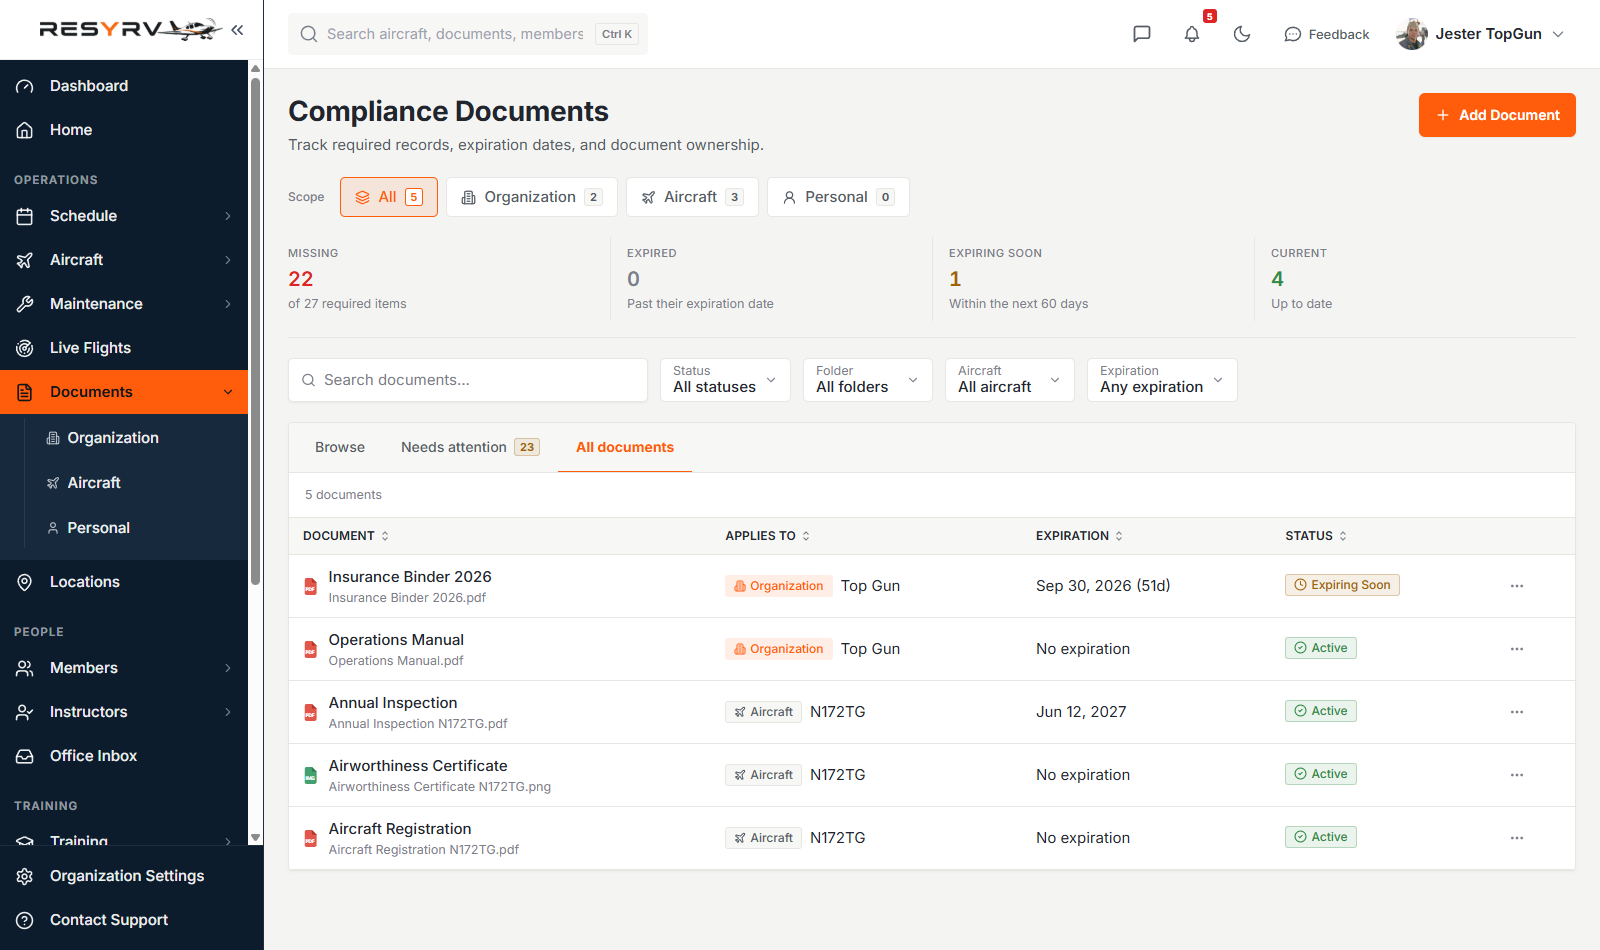The height and width of the screenshot is (950, 1600).
Task: Click PDF icon for Aircraft Registration
Action: click(310, 838)
